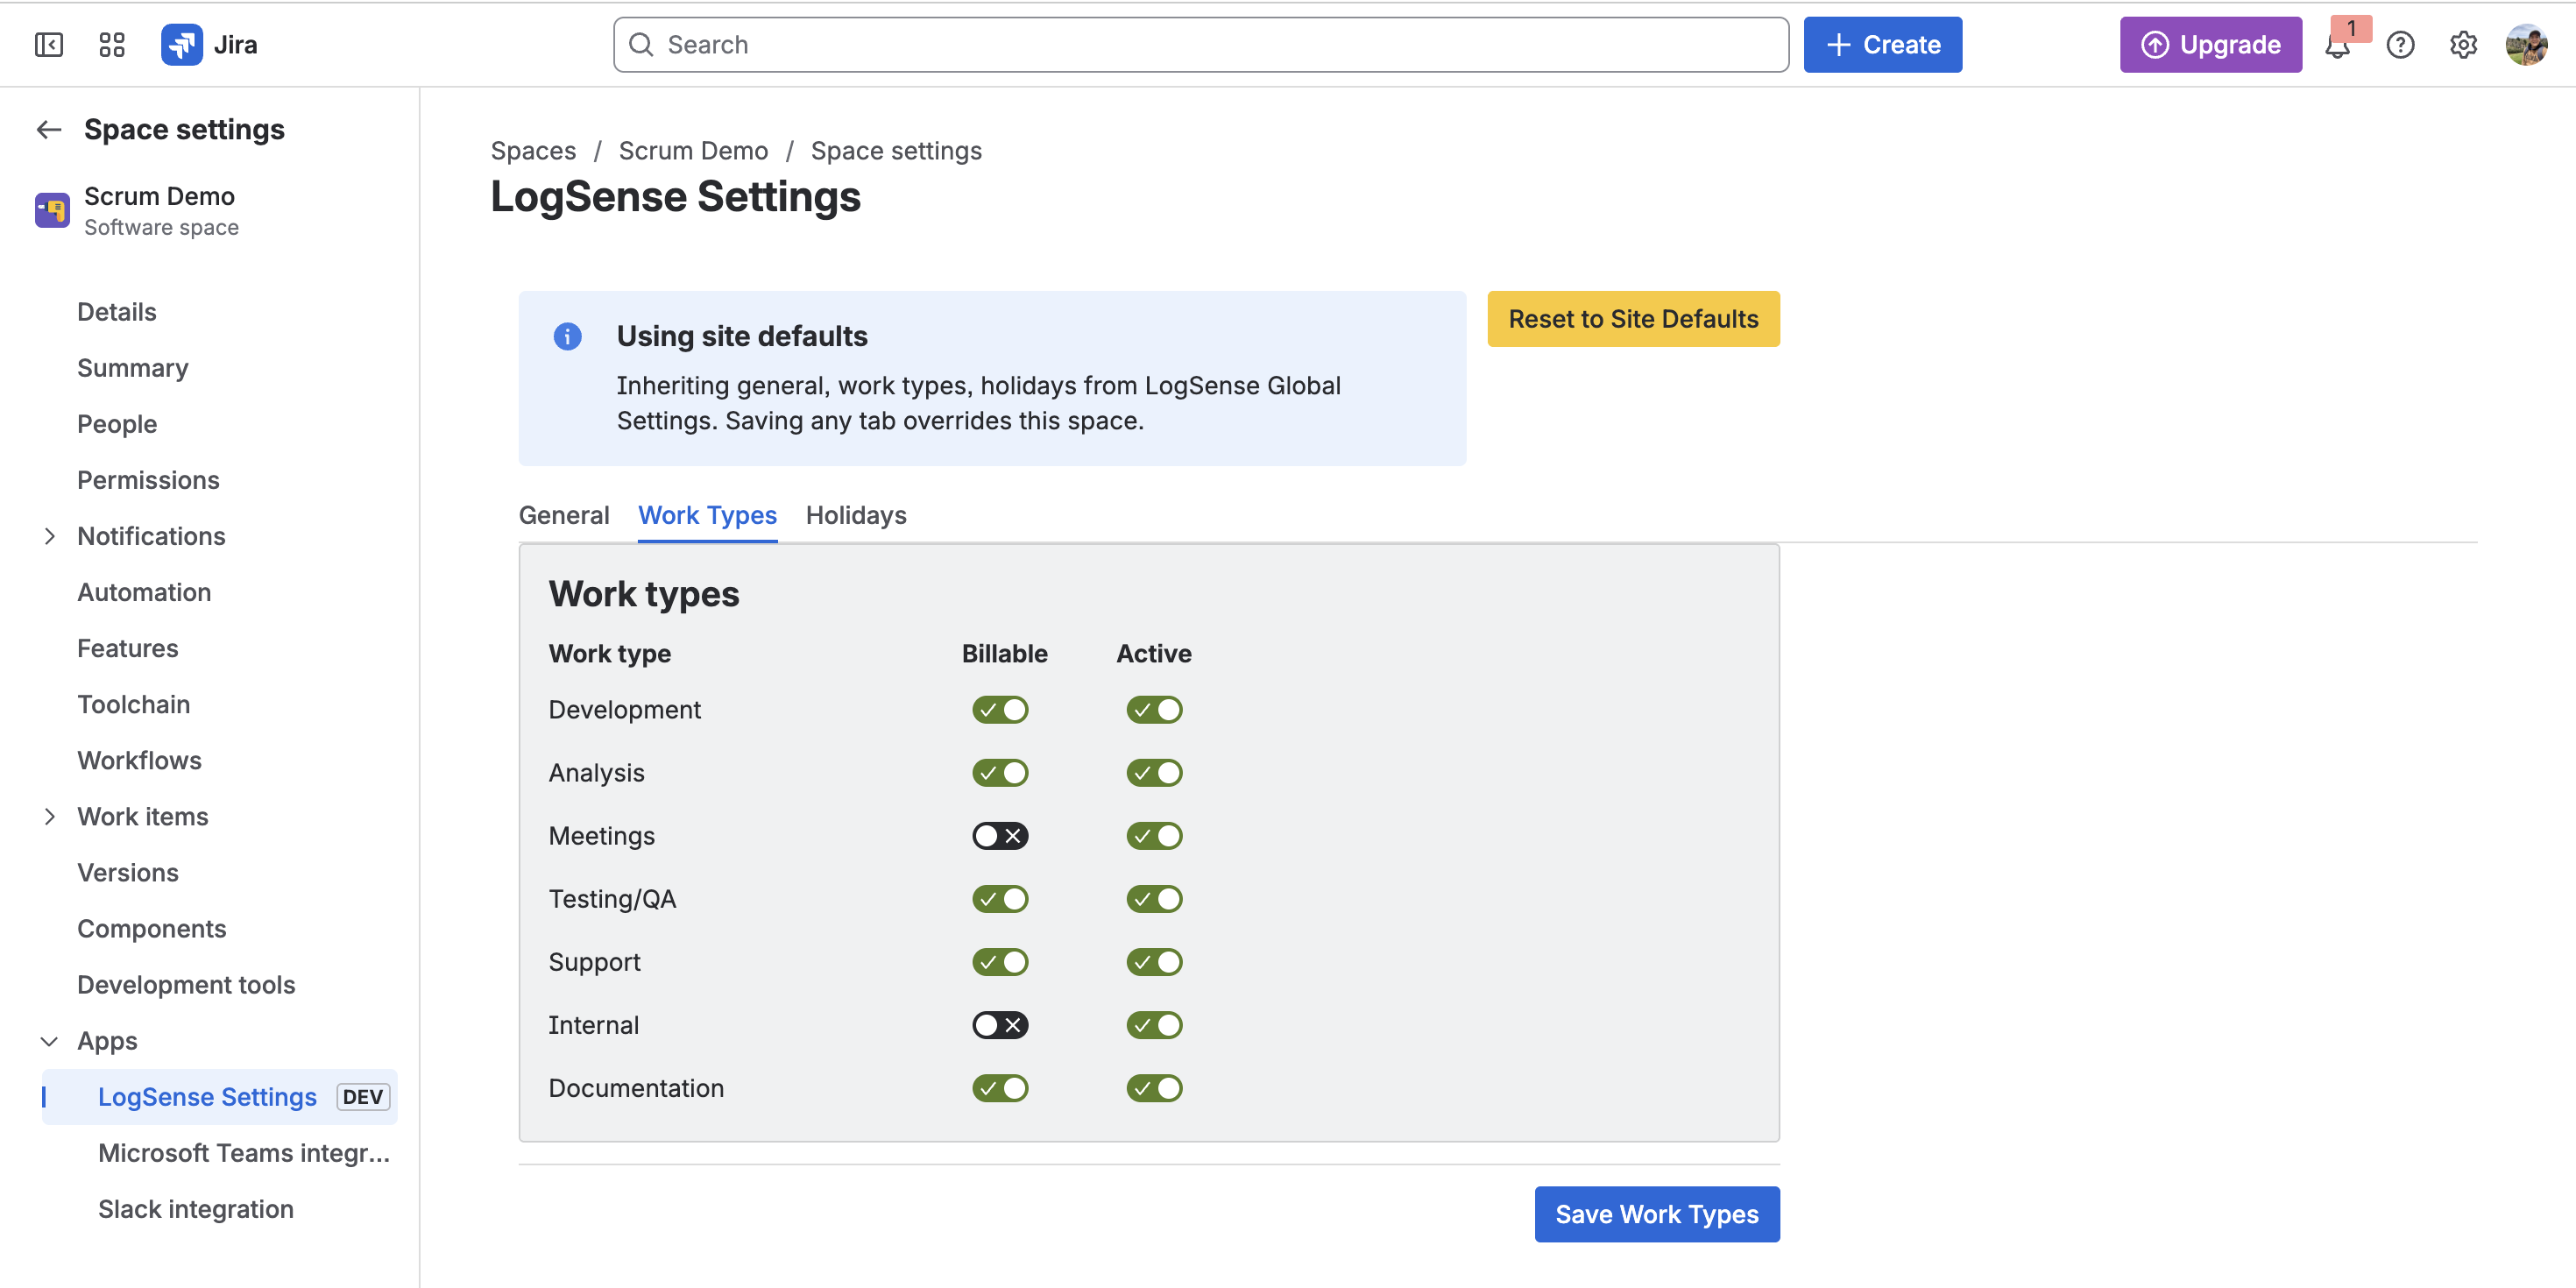Open the help question mark icon
Screen dimensions: 2576x1288
tap(2400, 45)
